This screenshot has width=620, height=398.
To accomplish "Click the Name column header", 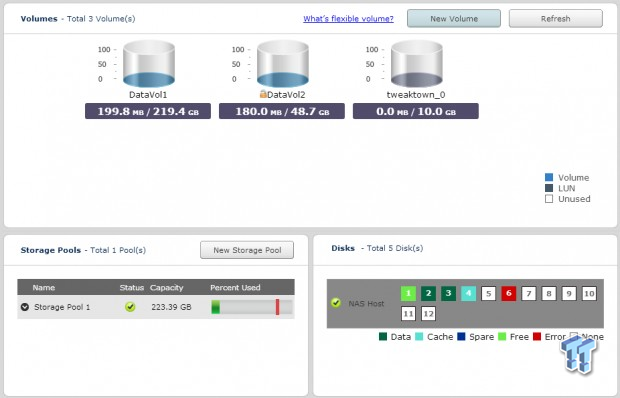I will tap(43, 287).
